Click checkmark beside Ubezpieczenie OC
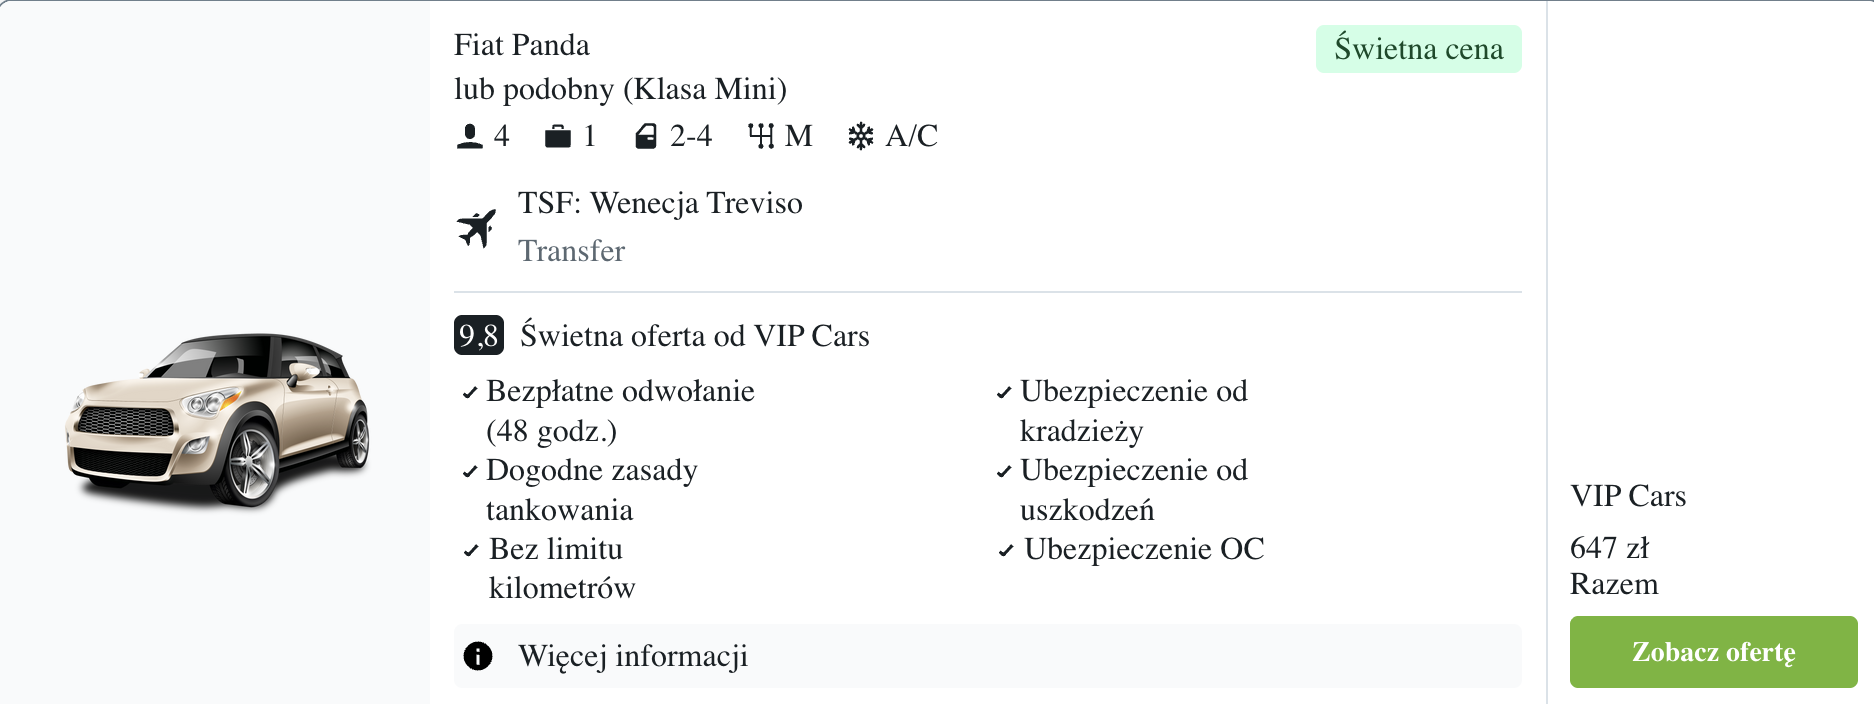This screenshot has height=704, width=1874. pyautogui.click(x=1005, y=551)
